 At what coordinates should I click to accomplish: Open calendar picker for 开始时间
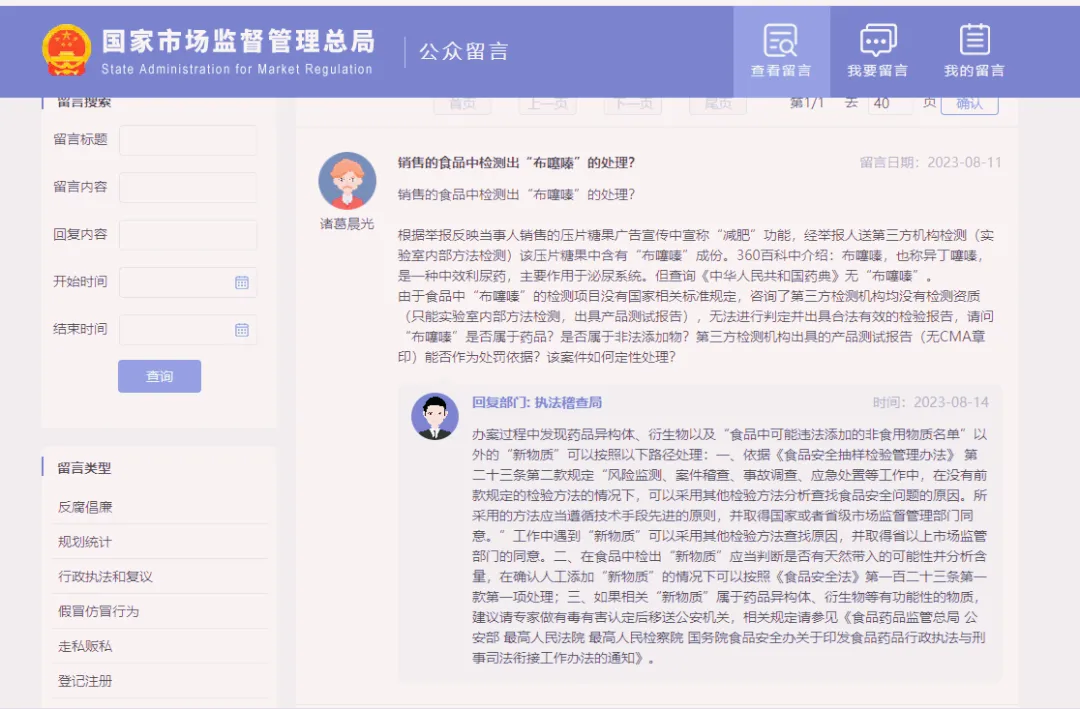[x=242, y=282]
